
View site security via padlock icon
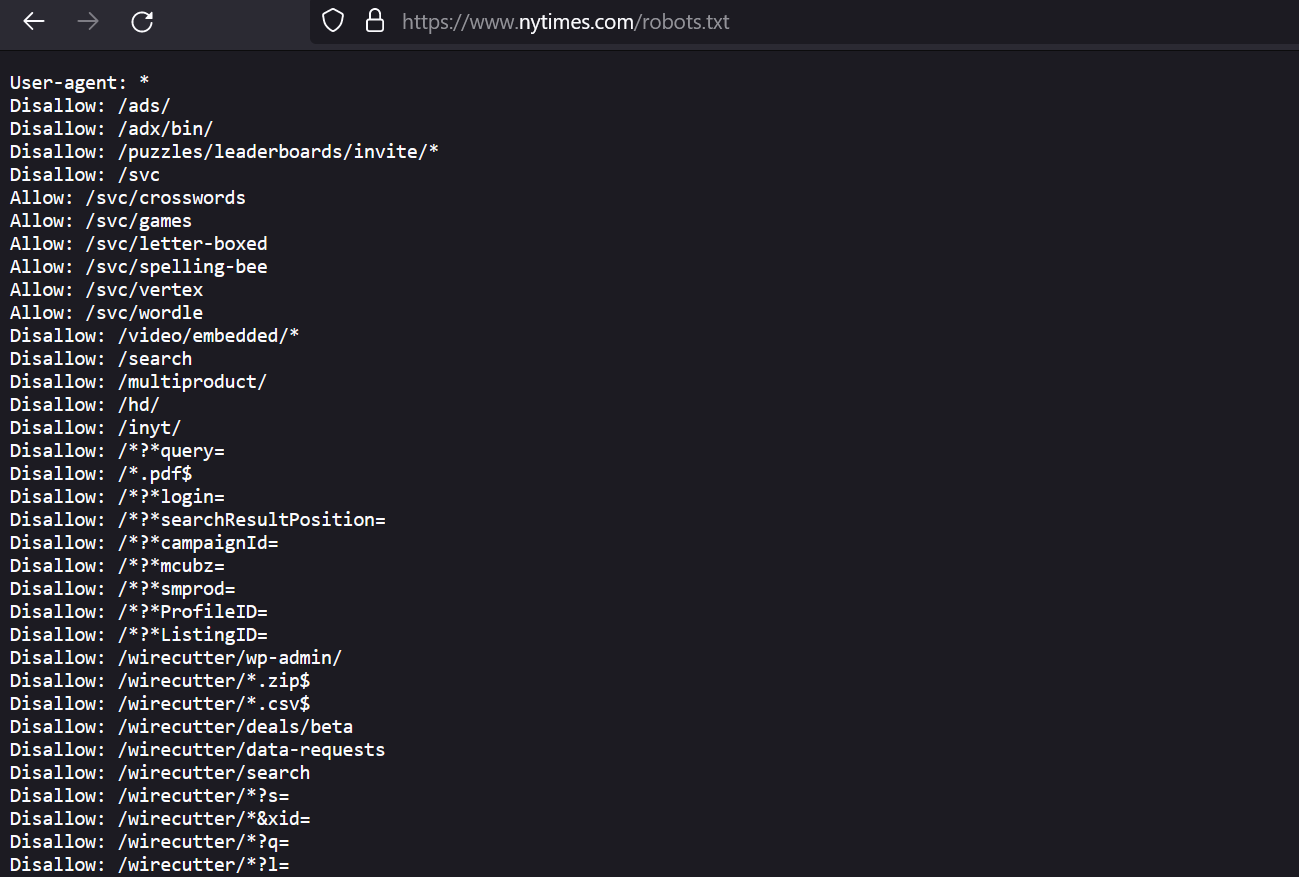pos(375,21)
